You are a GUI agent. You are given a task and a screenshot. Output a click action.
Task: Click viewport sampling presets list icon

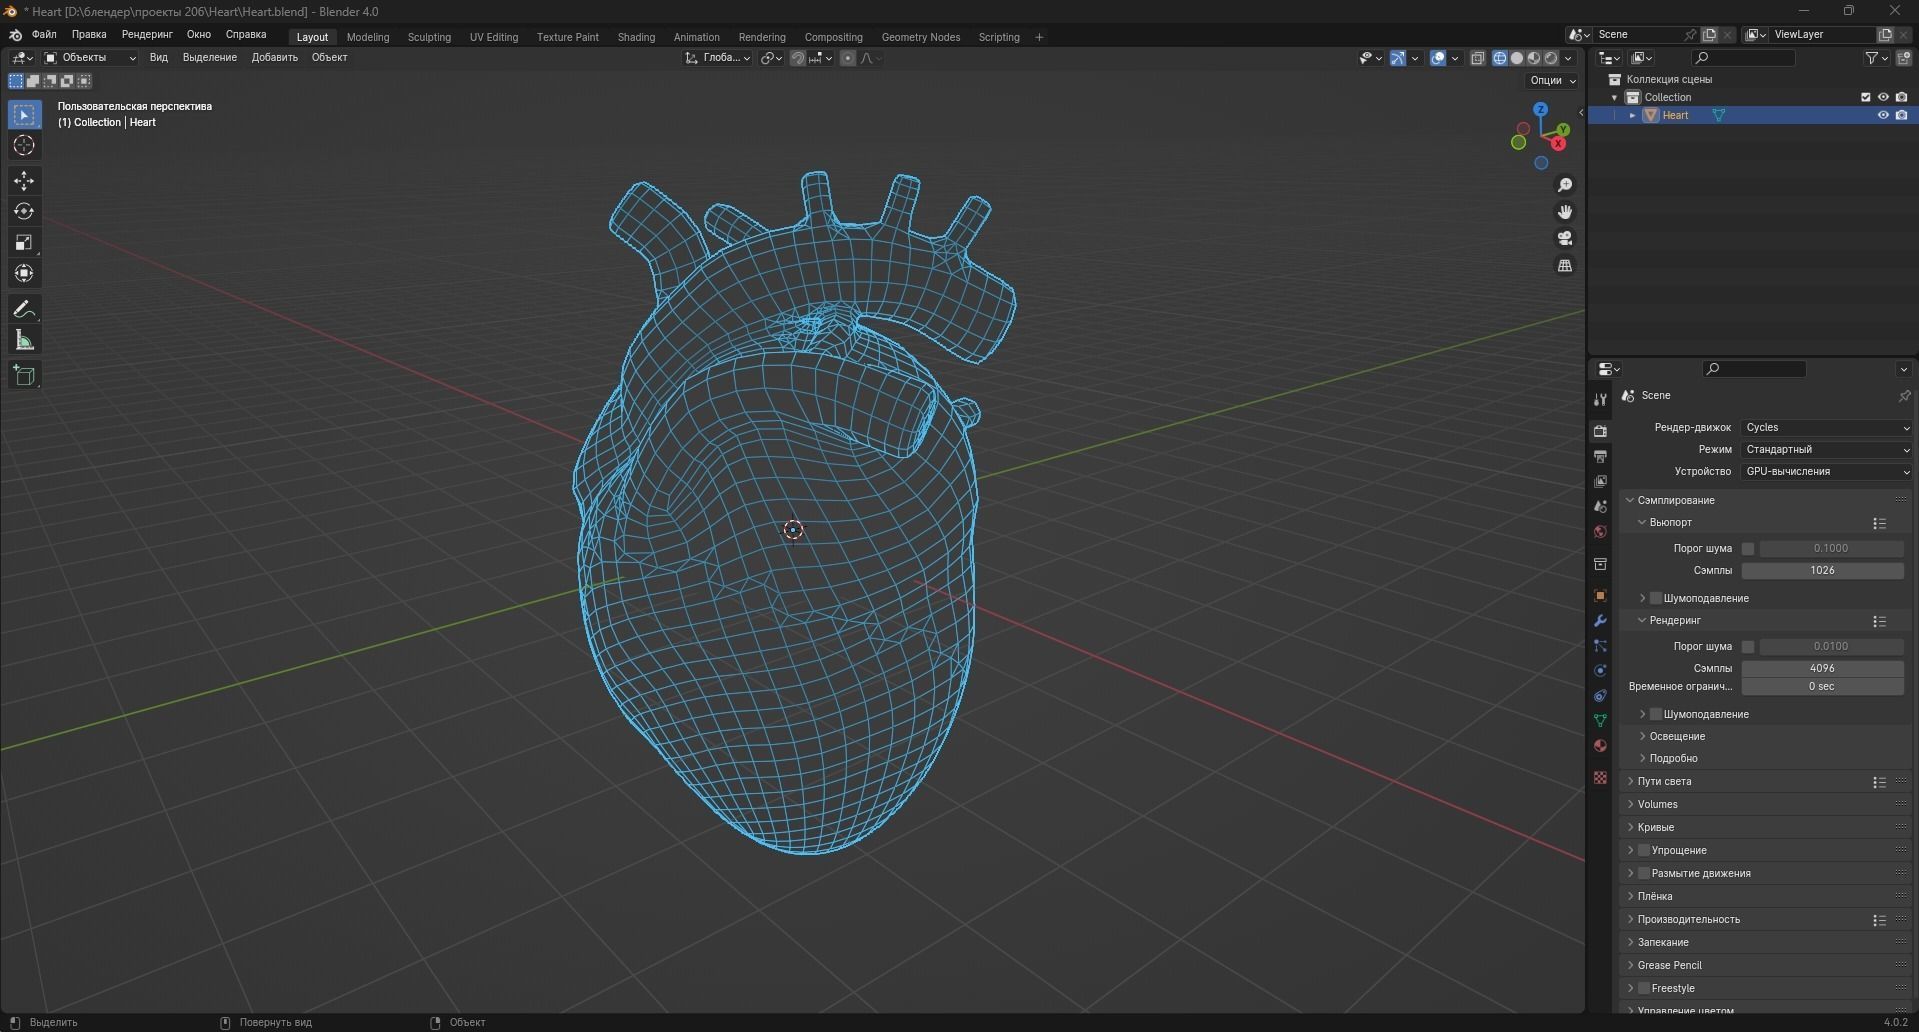(x=1879, y=523)
